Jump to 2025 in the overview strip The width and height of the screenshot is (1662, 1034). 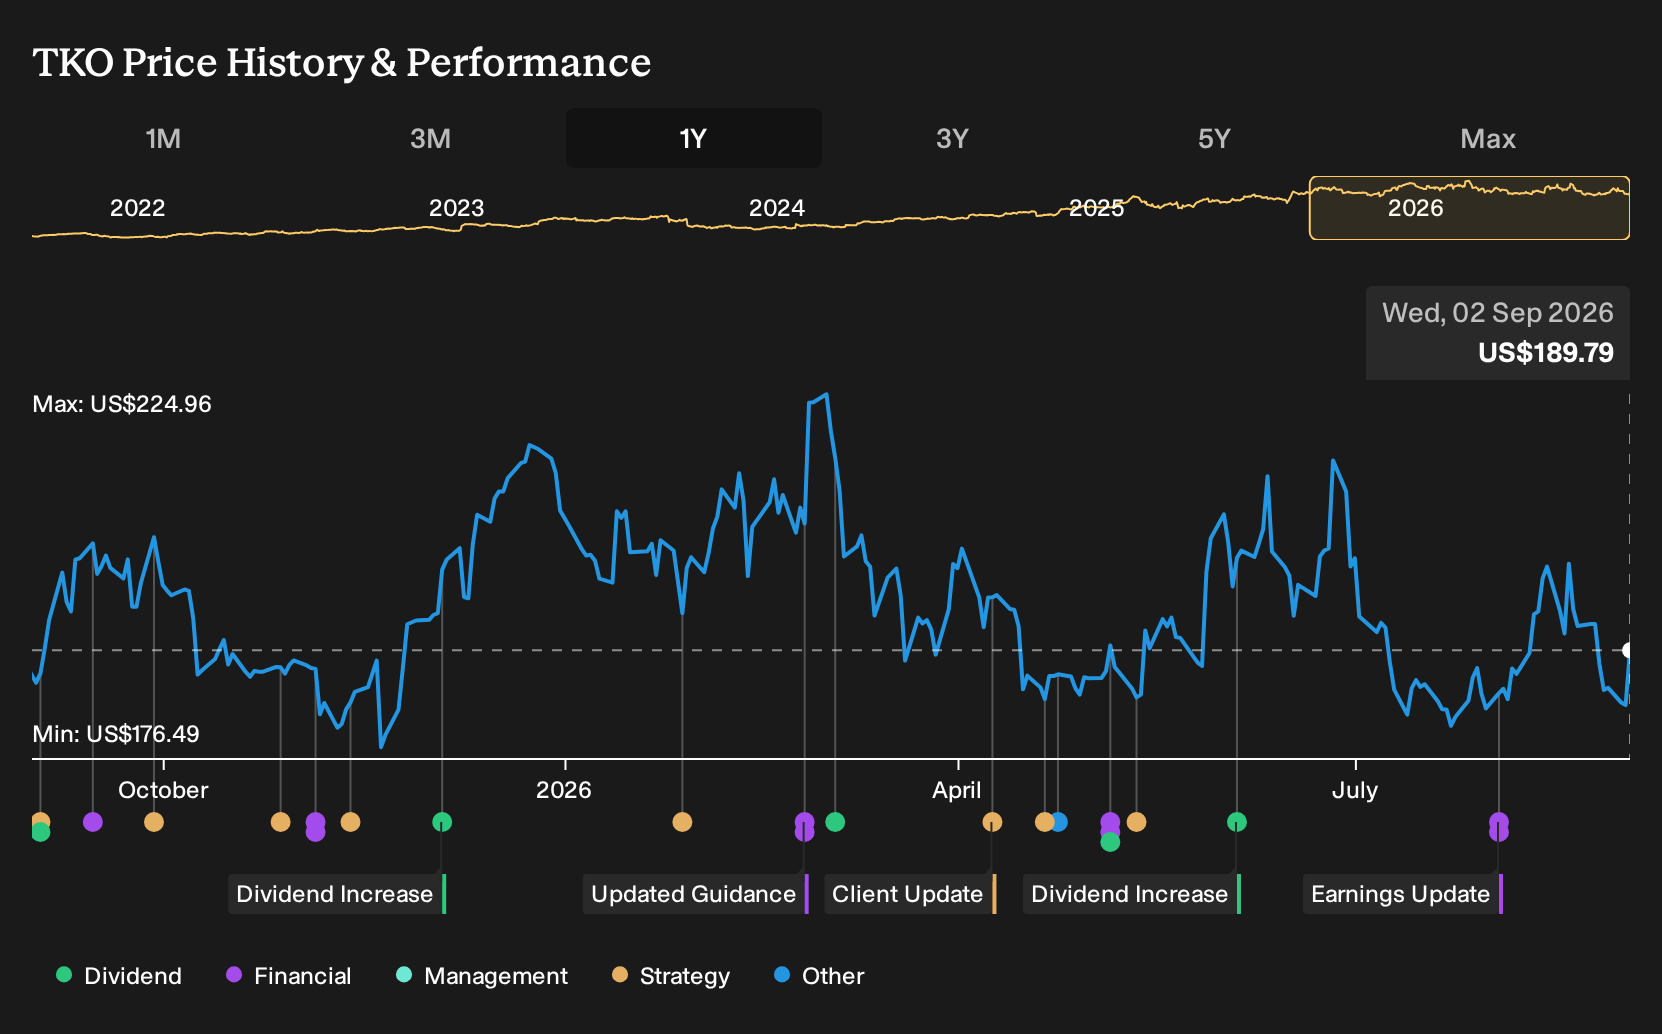[1097, 208]
